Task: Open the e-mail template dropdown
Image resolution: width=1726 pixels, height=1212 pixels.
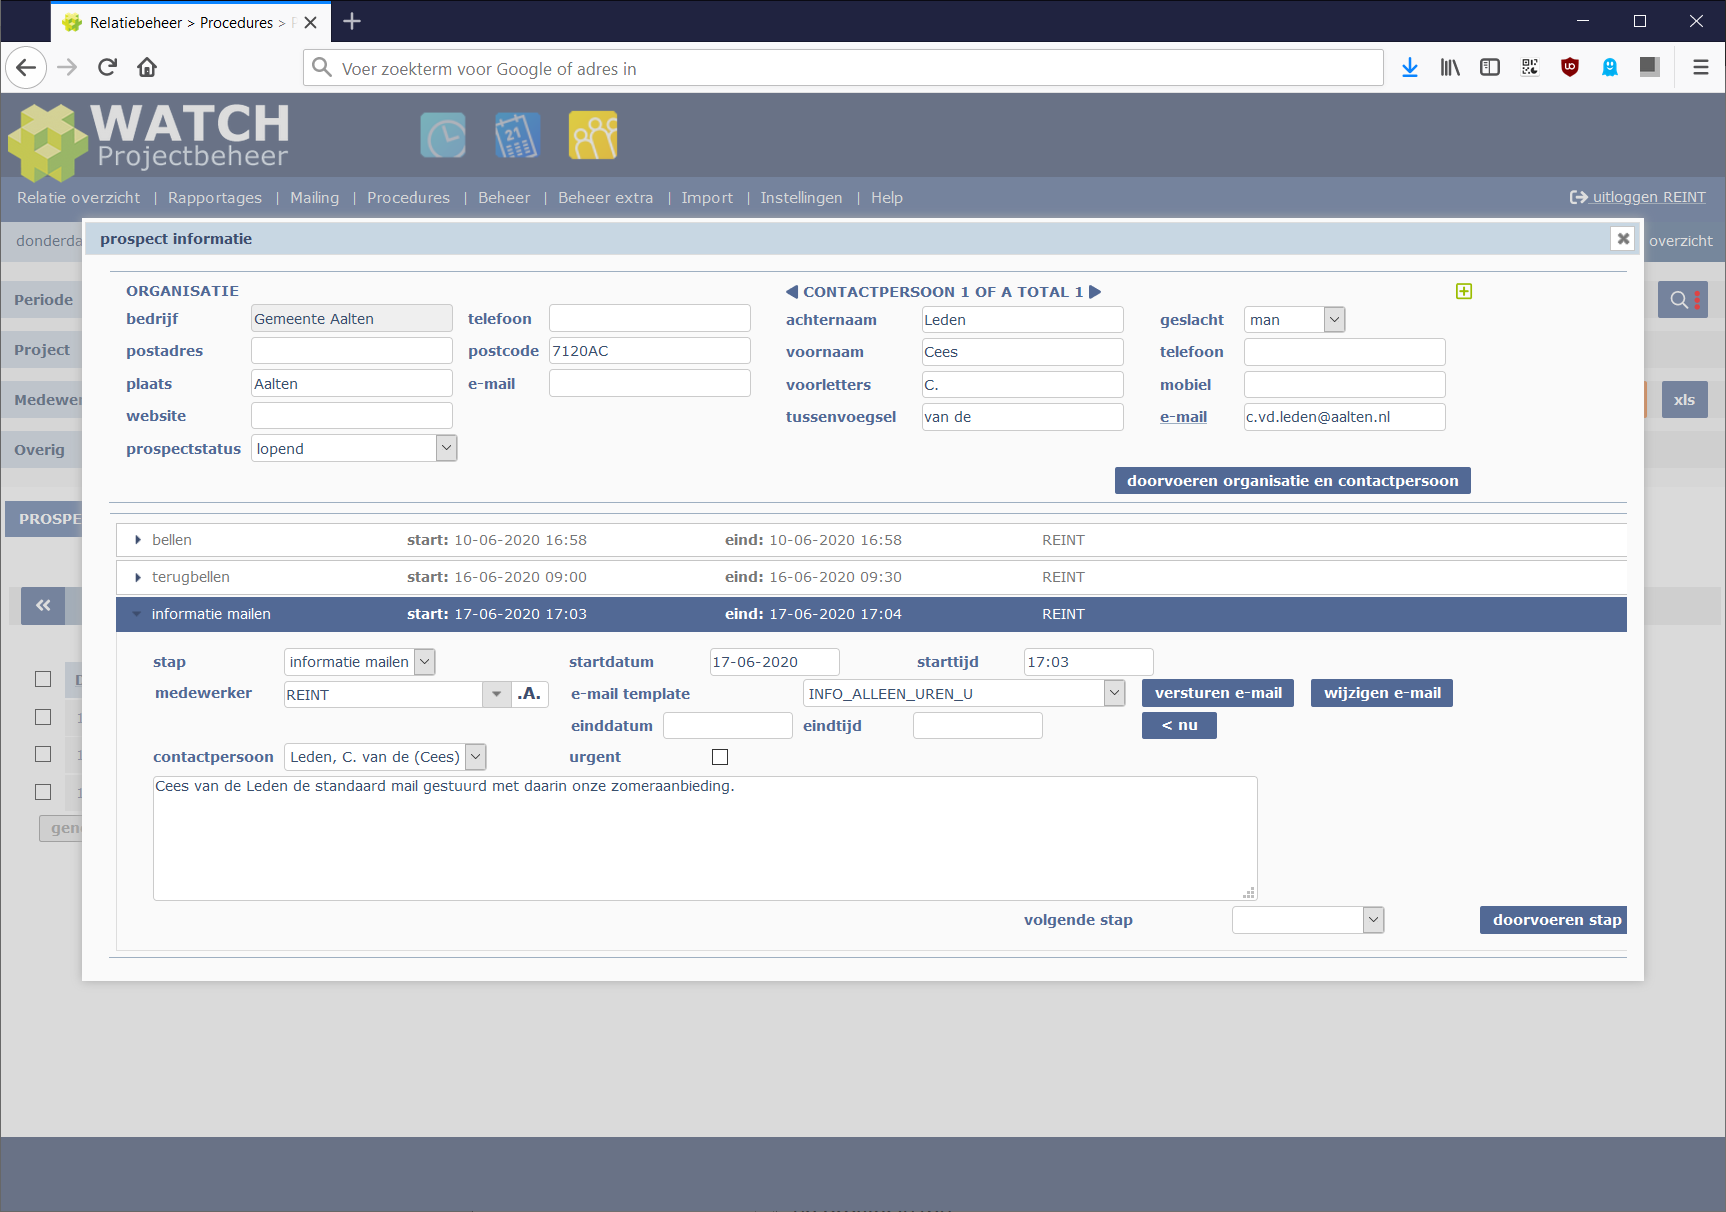Action: pos(964,693)
